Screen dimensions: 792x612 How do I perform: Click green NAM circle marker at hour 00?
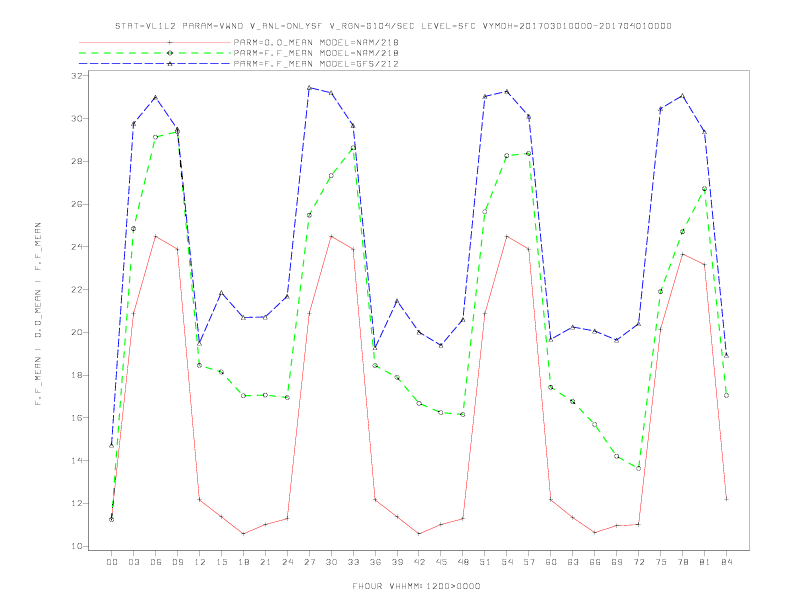click(112, 520)
